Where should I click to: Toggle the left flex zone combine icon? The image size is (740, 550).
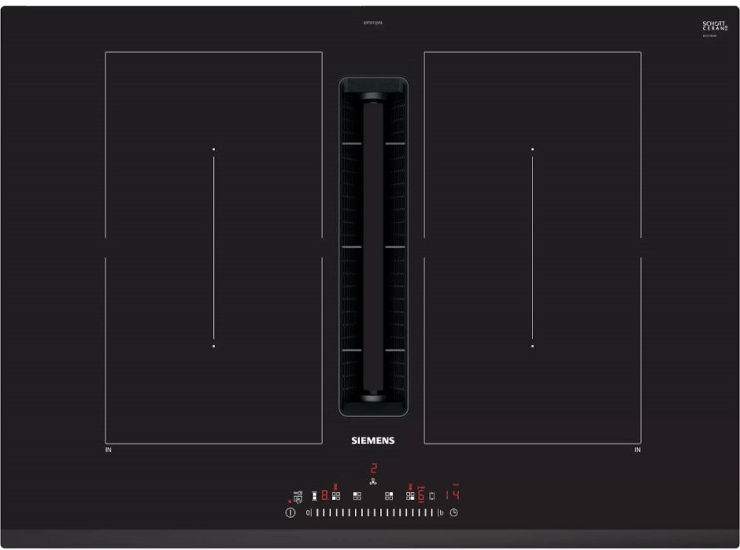(314, 495)
